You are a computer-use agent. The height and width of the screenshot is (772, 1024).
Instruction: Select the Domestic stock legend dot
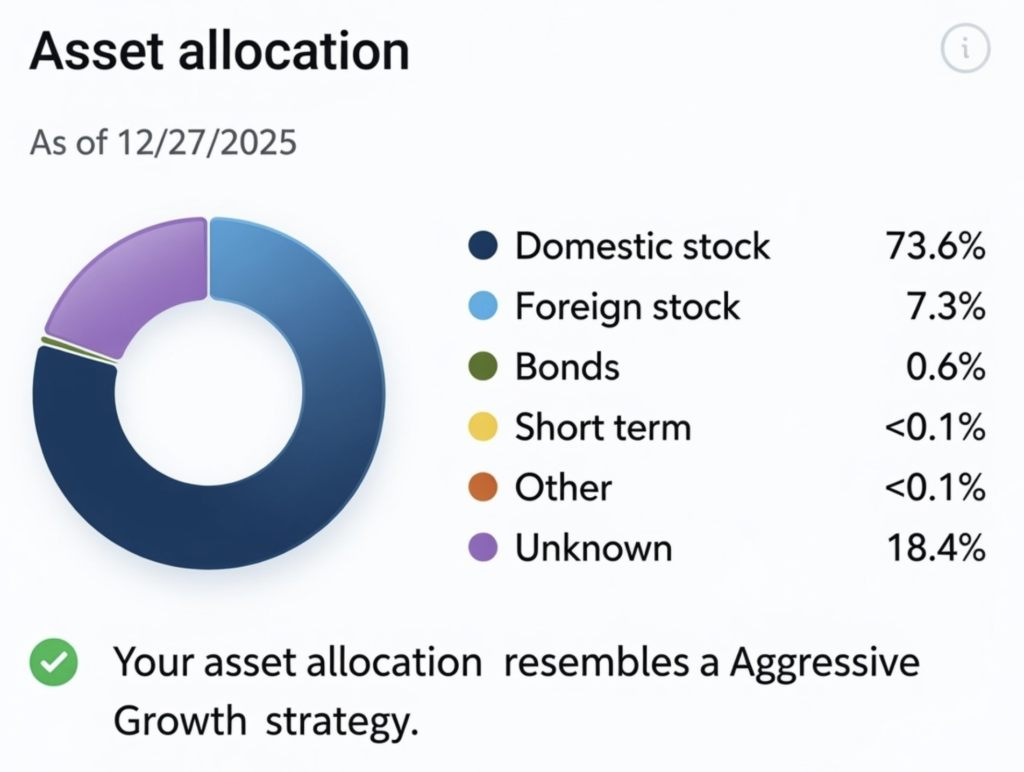tap(483, 246)
